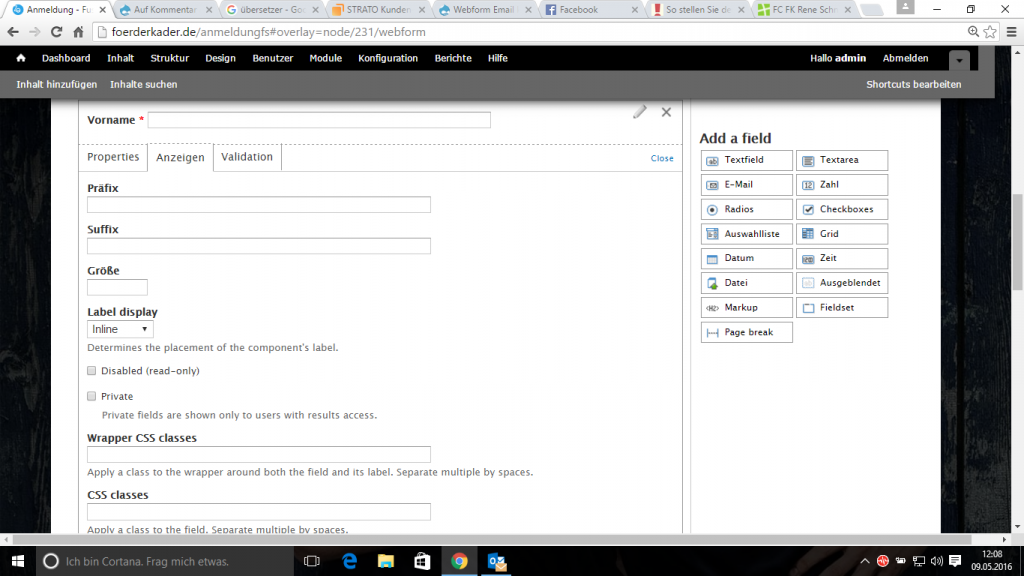The width and height of the screenshot is (1024, 576).
Task: Open the Struktur admin menu
Action: [169, 58]
